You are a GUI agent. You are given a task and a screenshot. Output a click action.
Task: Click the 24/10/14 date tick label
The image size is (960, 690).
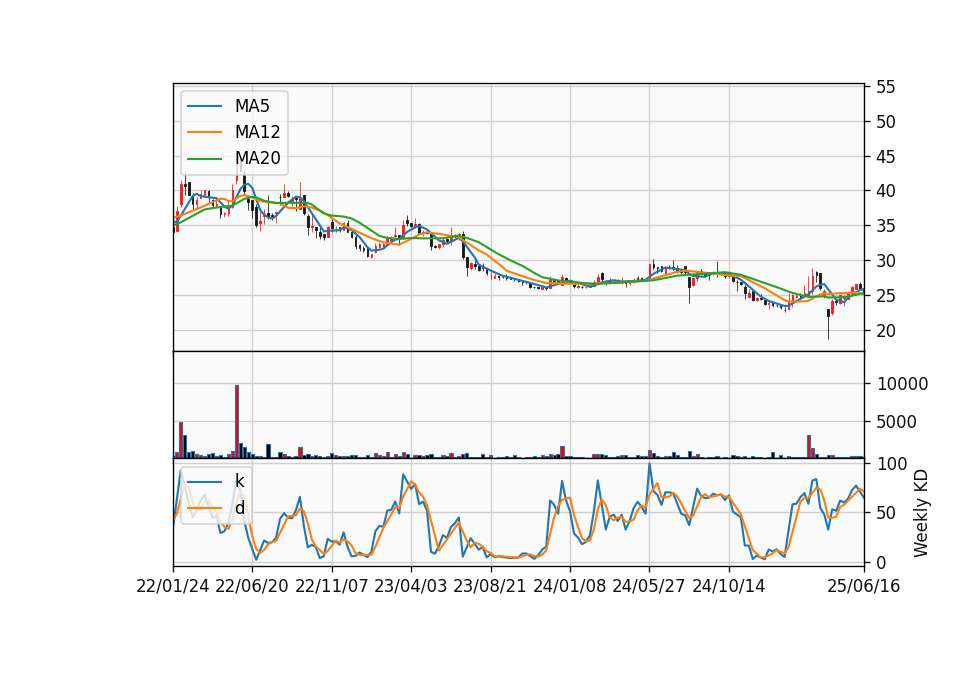pos(729,586)
